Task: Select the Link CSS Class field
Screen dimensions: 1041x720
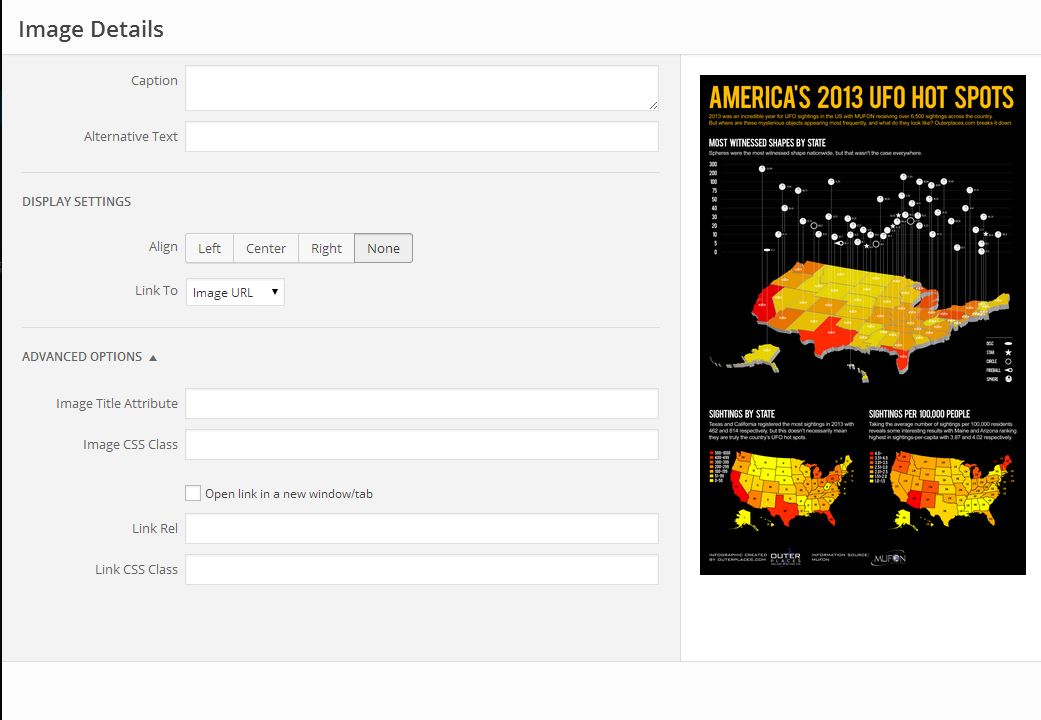Action: pyautogui.click(x=421, y=570)
